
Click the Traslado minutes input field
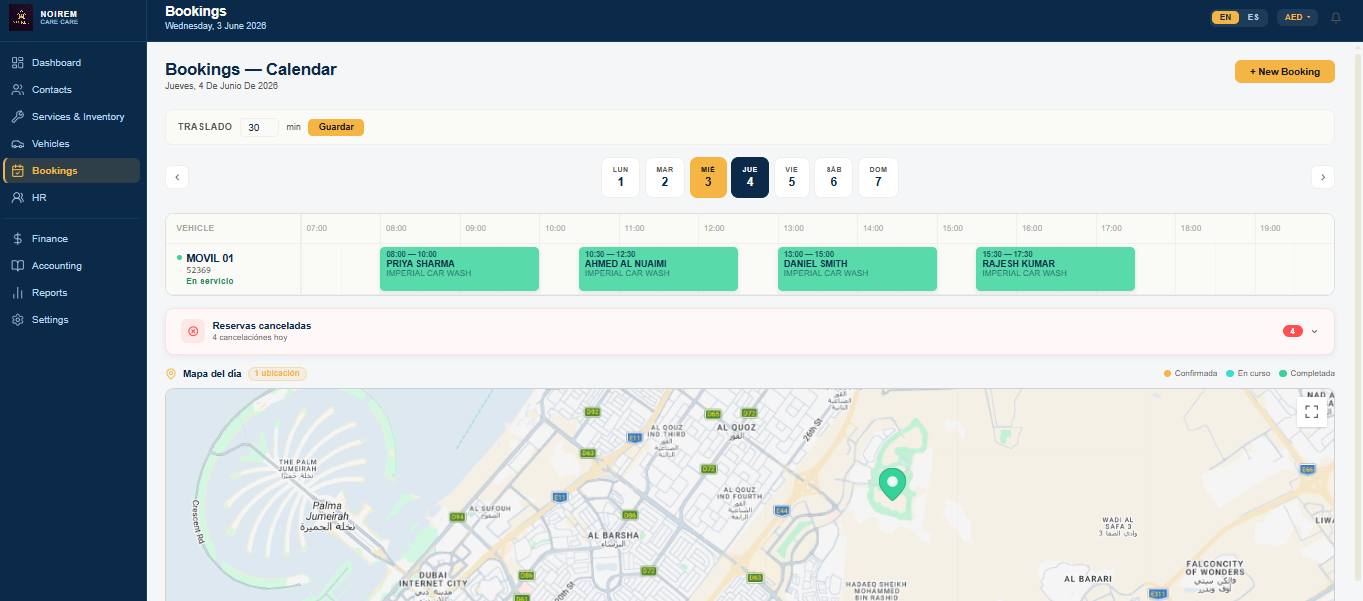[260, 127]
